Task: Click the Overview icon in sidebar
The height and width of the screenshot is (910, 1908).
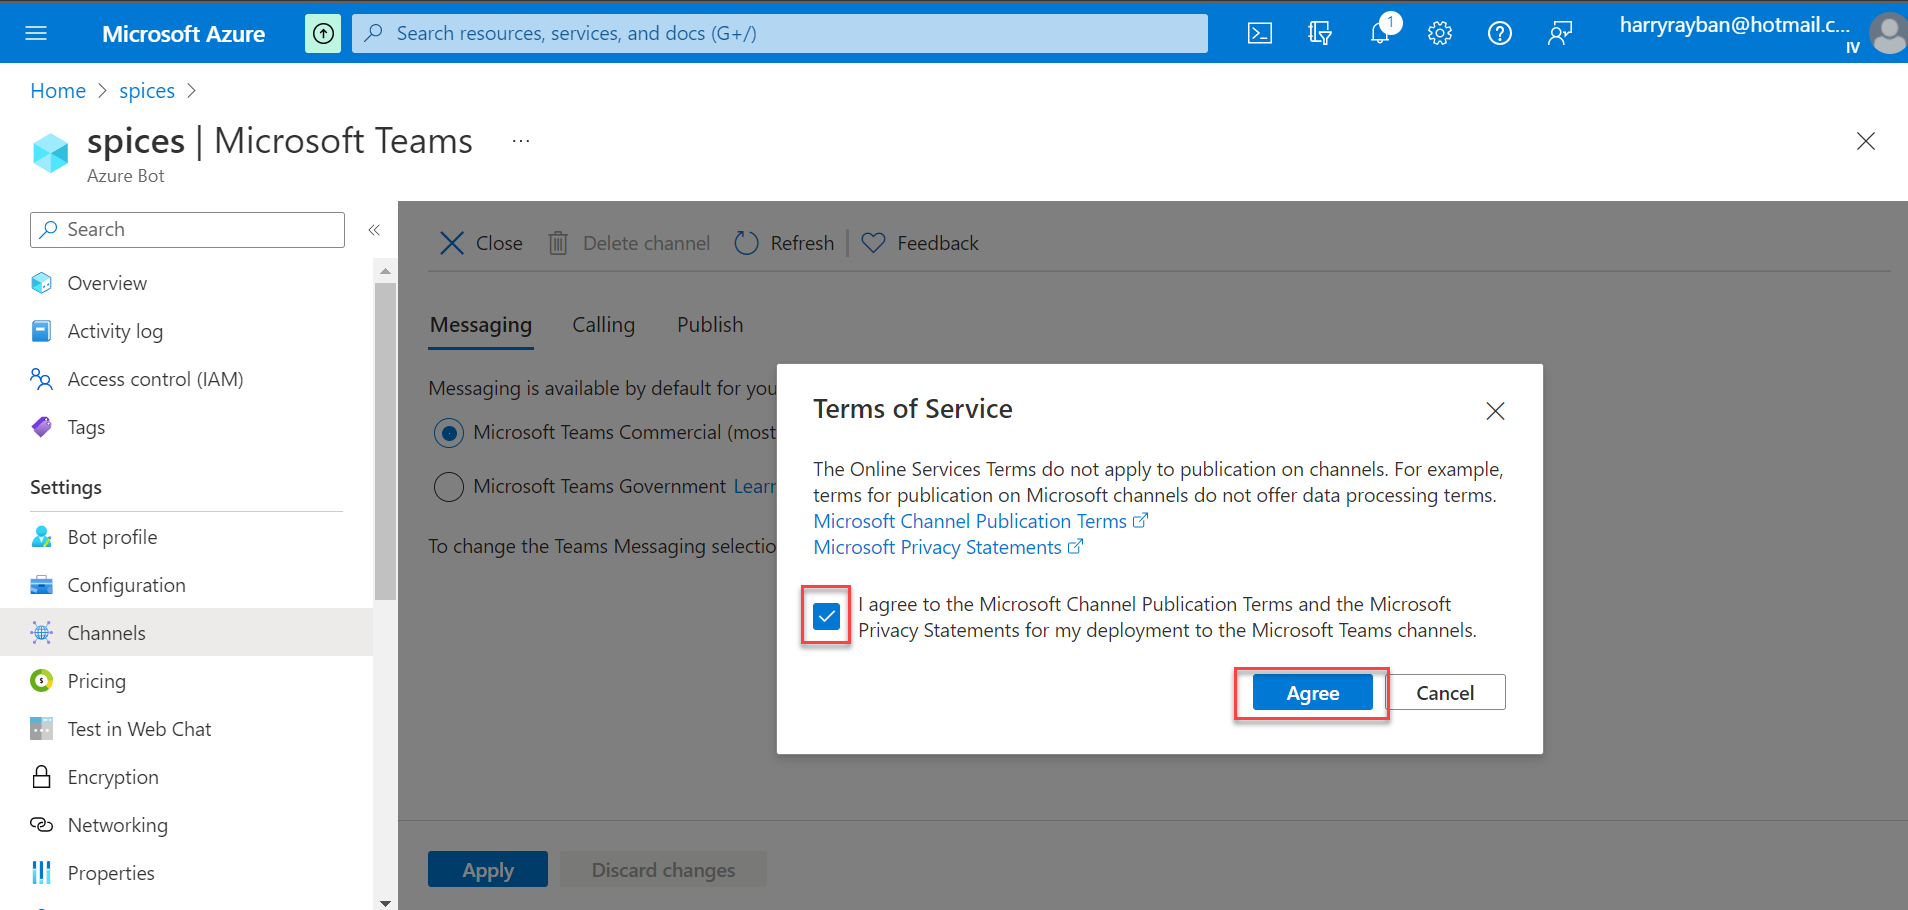Action: [41, 283]
